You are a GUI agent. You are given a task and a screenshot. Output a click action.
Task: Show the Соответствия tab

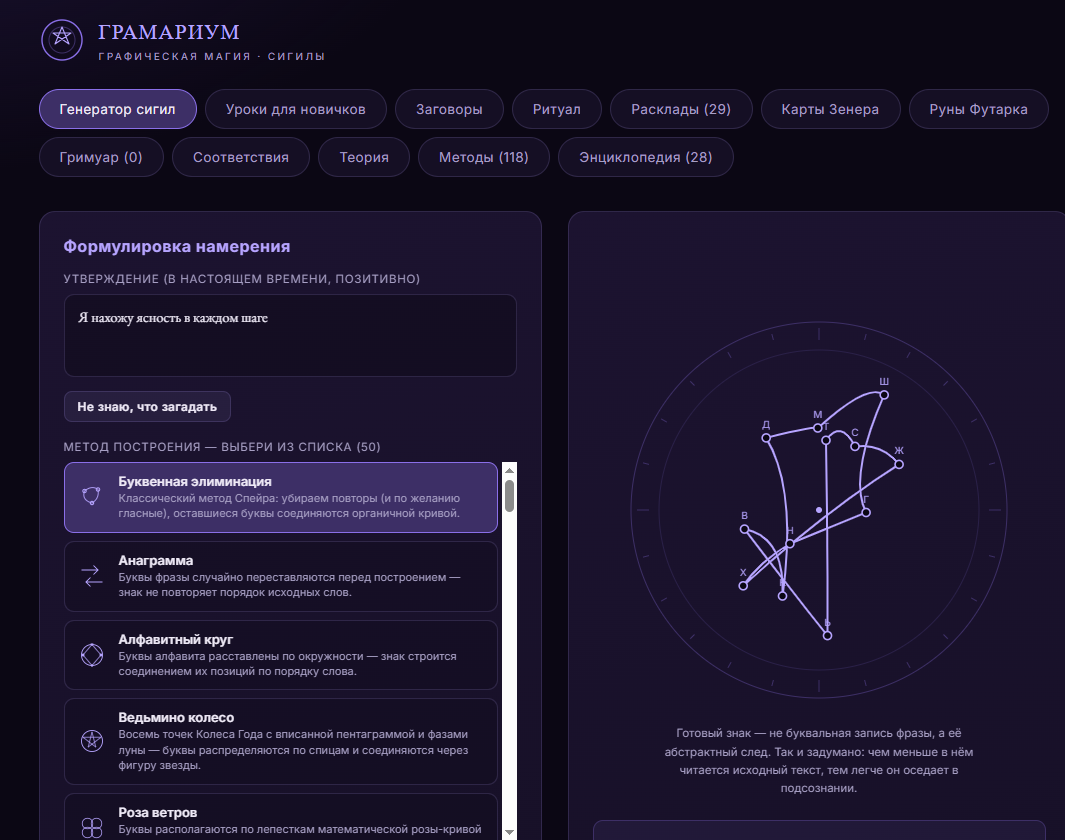[x=240, y=158]
